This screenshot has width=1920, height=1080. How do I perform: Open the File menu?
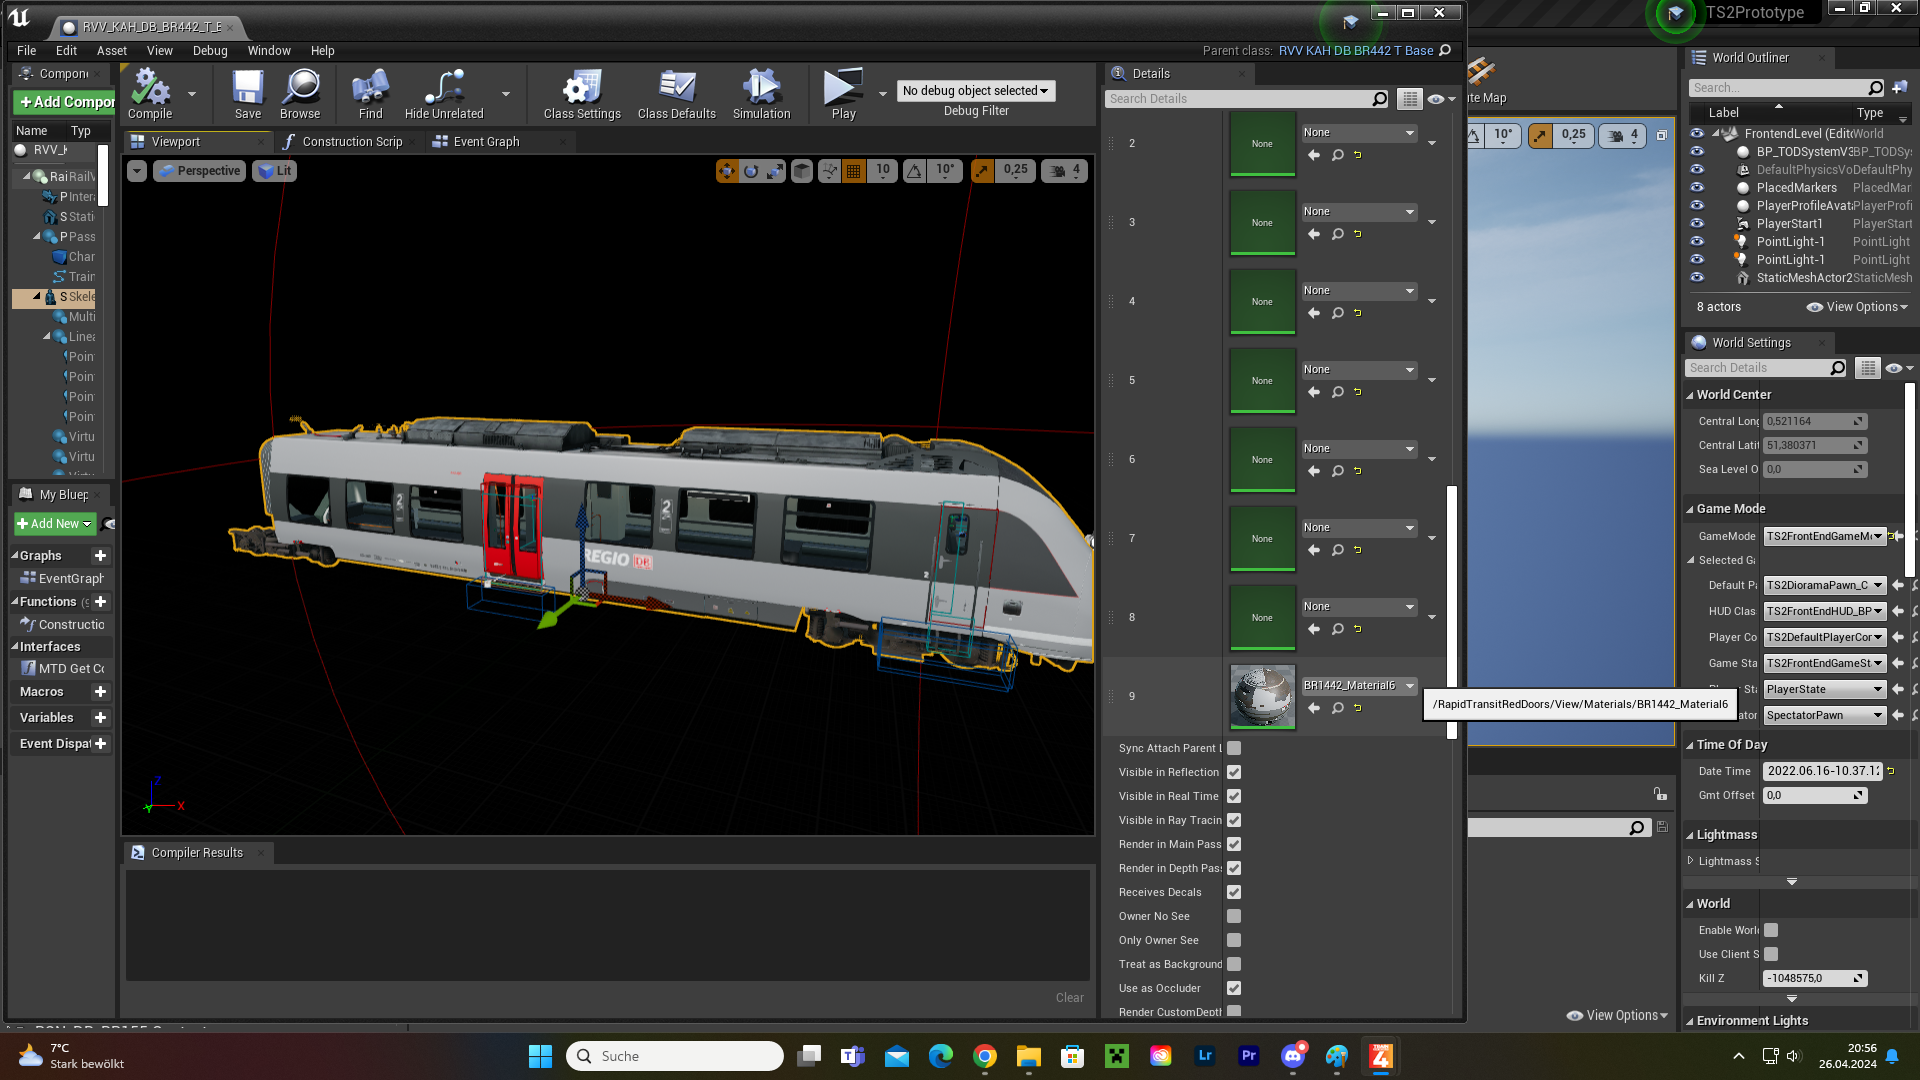point(26,51)
